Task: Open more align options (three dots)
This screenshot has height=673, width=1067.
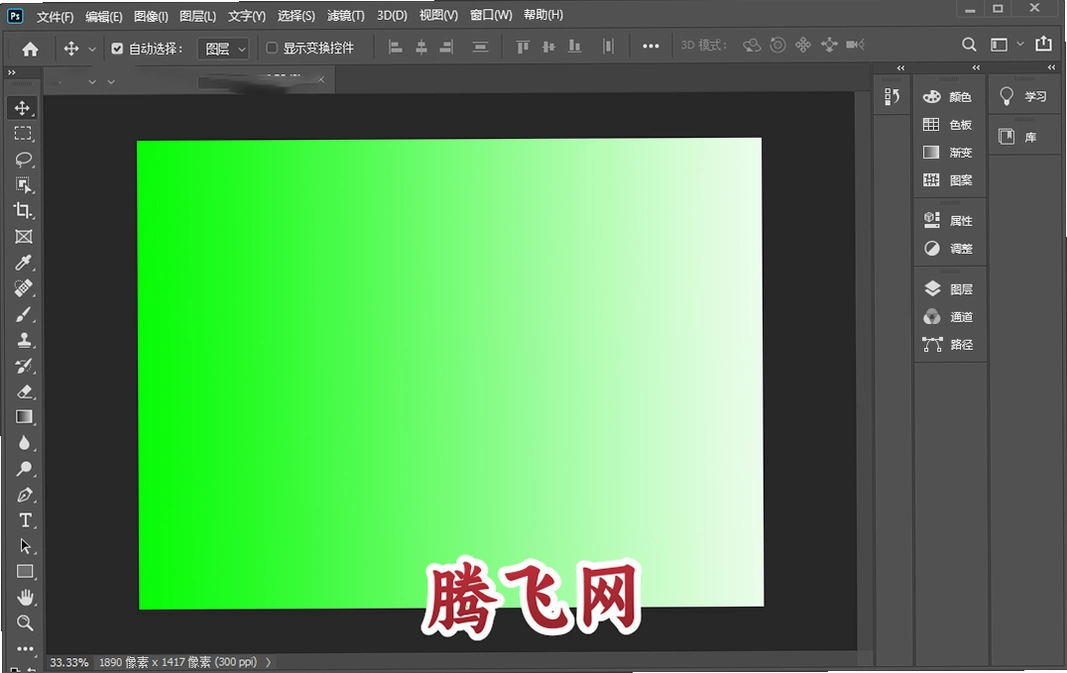Action: [651, 46]
